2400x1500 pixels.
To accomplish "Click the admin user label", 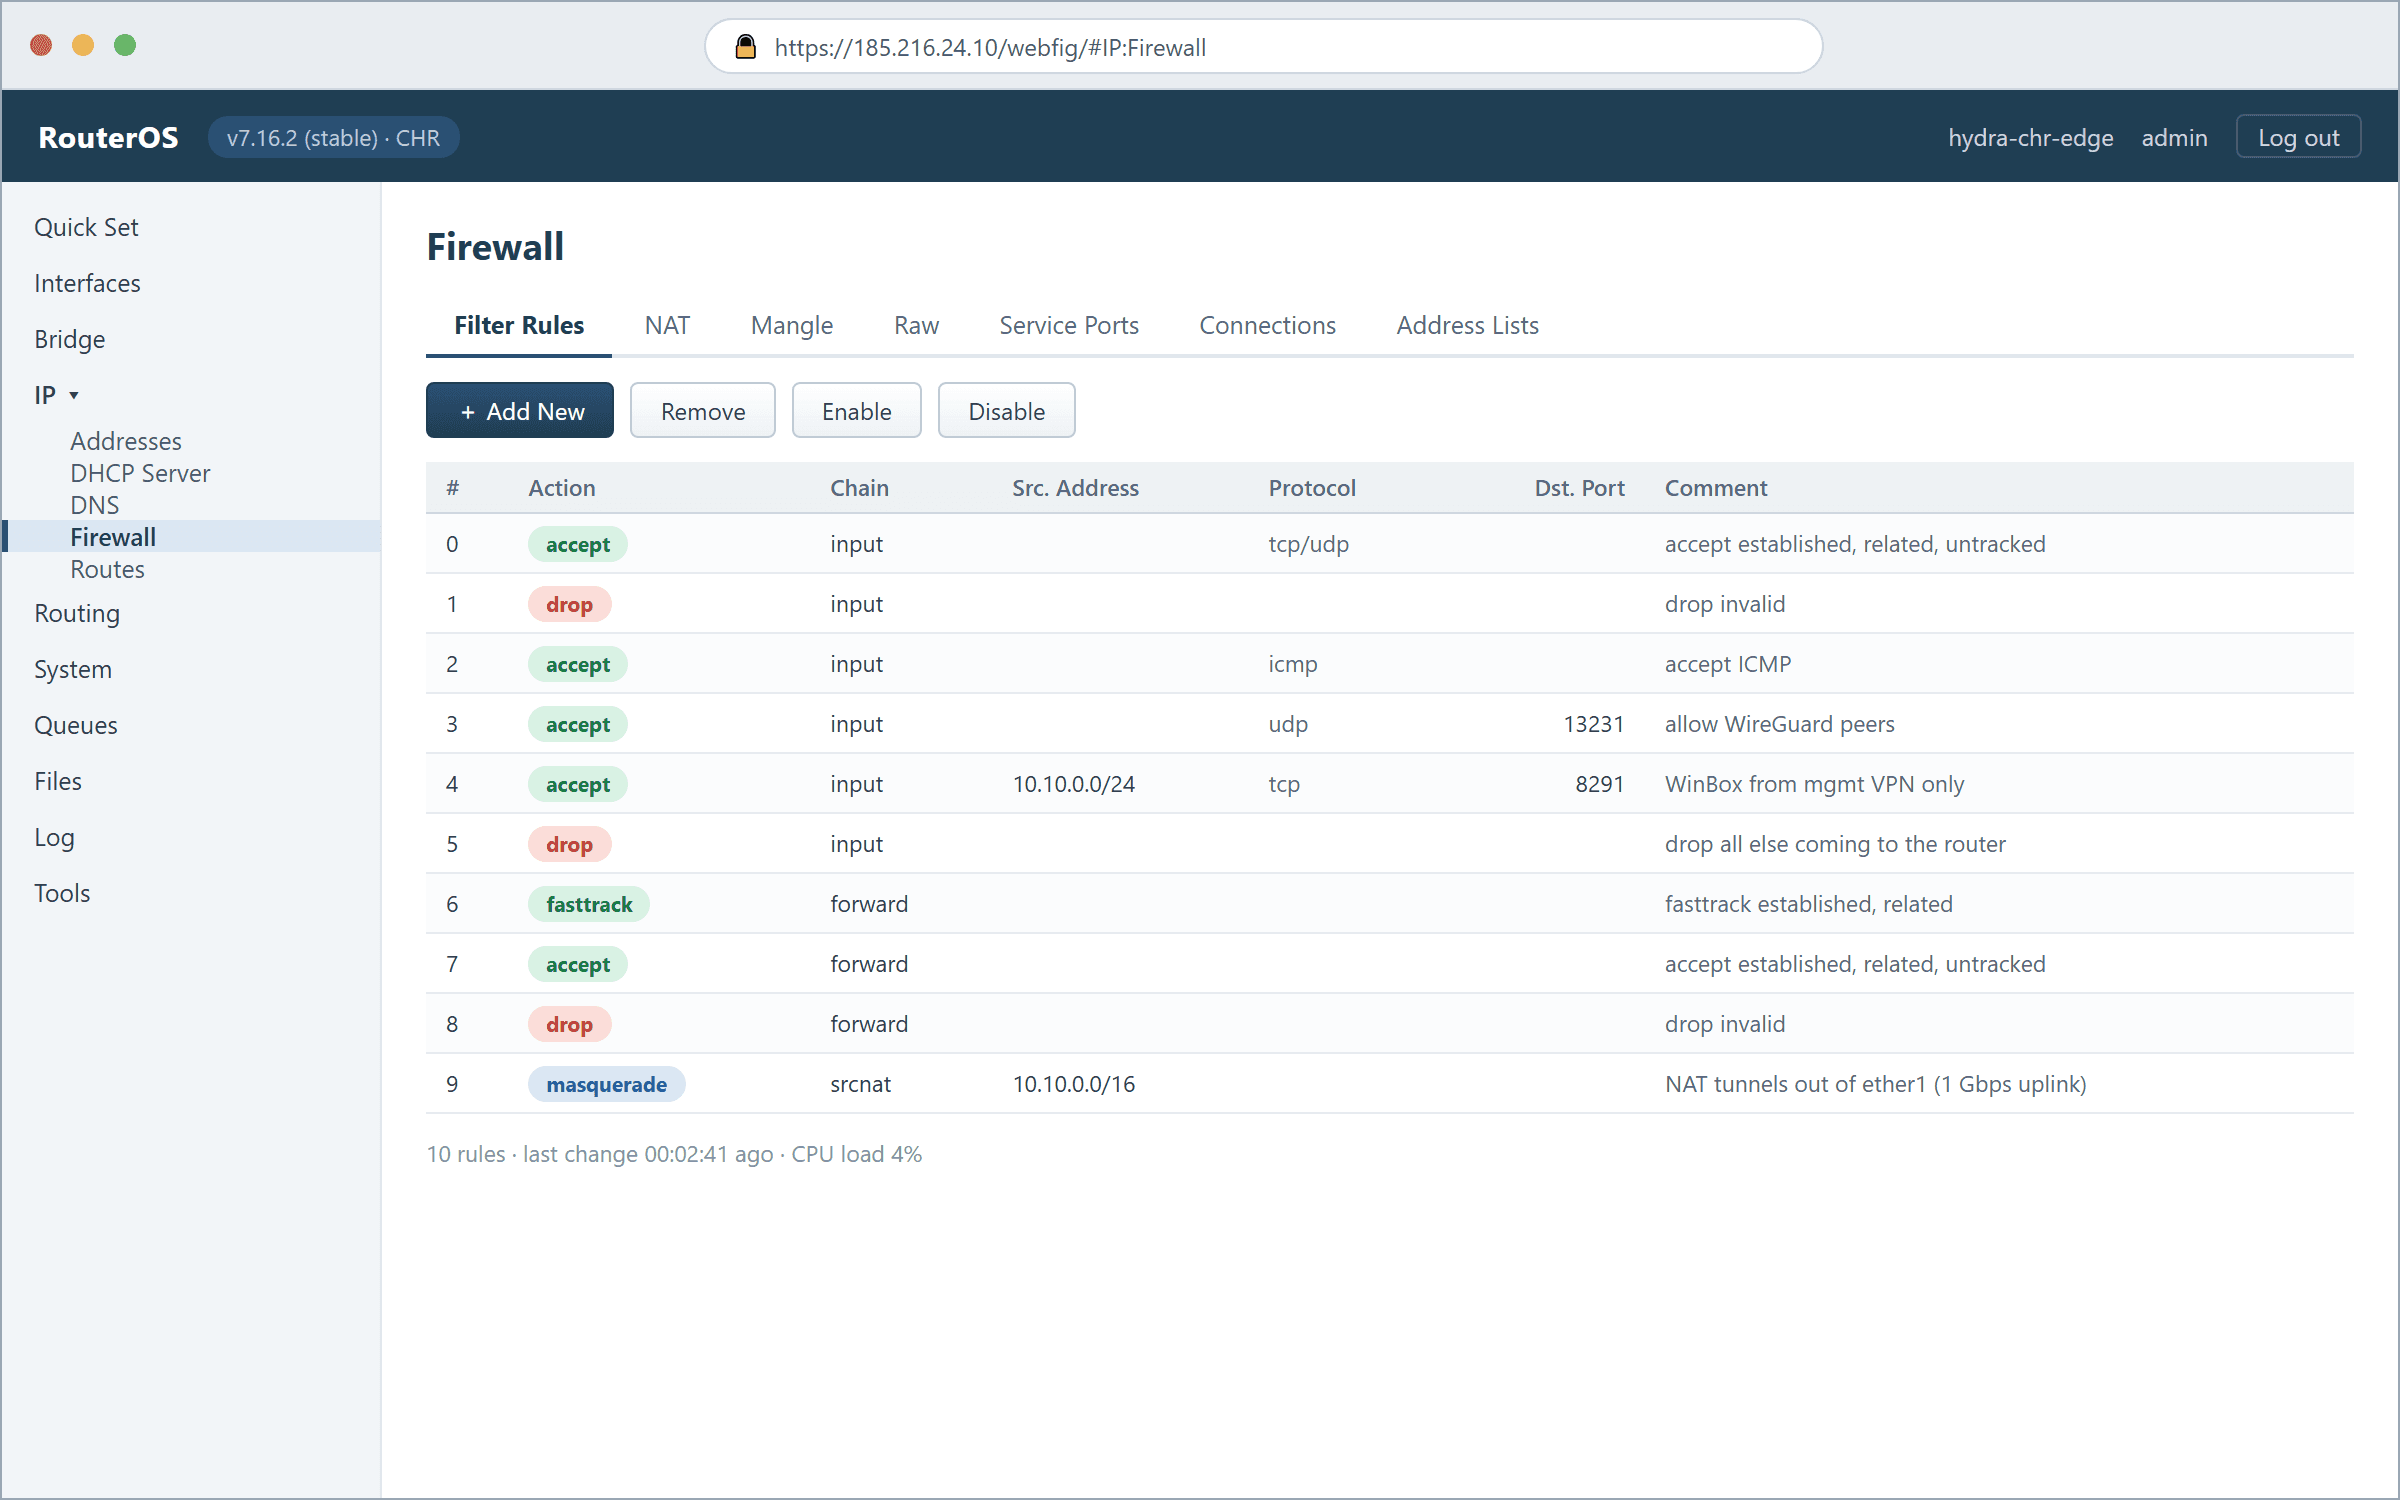I will (x=2174, y=137).
